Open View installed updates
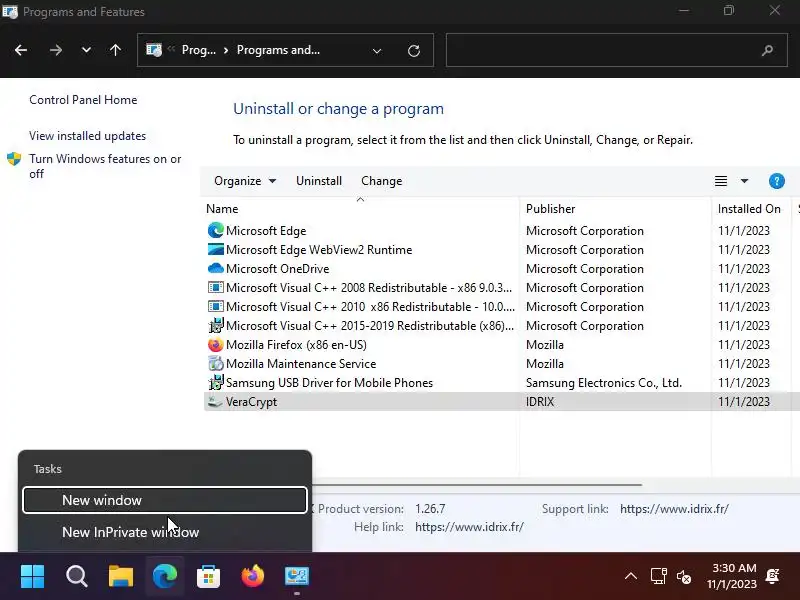Screen dimensions: 800x600 tap(87, 136)
